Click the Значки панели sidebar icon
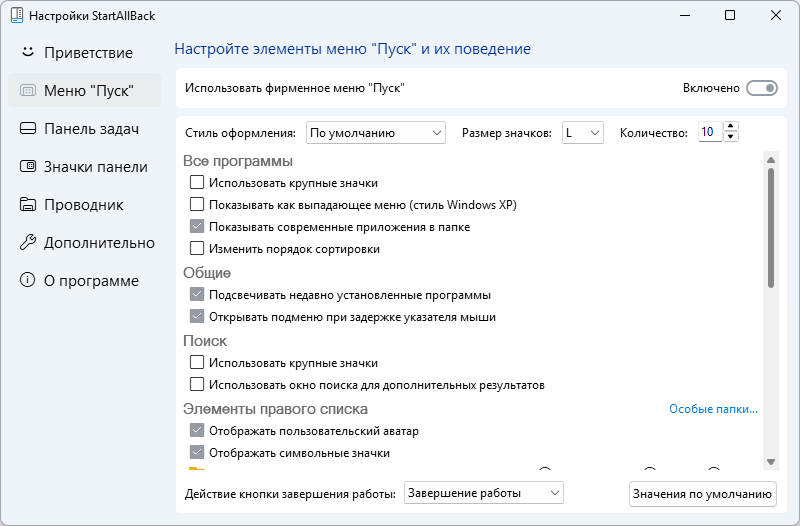Viewport: 800px width, 526px height. 28,166
